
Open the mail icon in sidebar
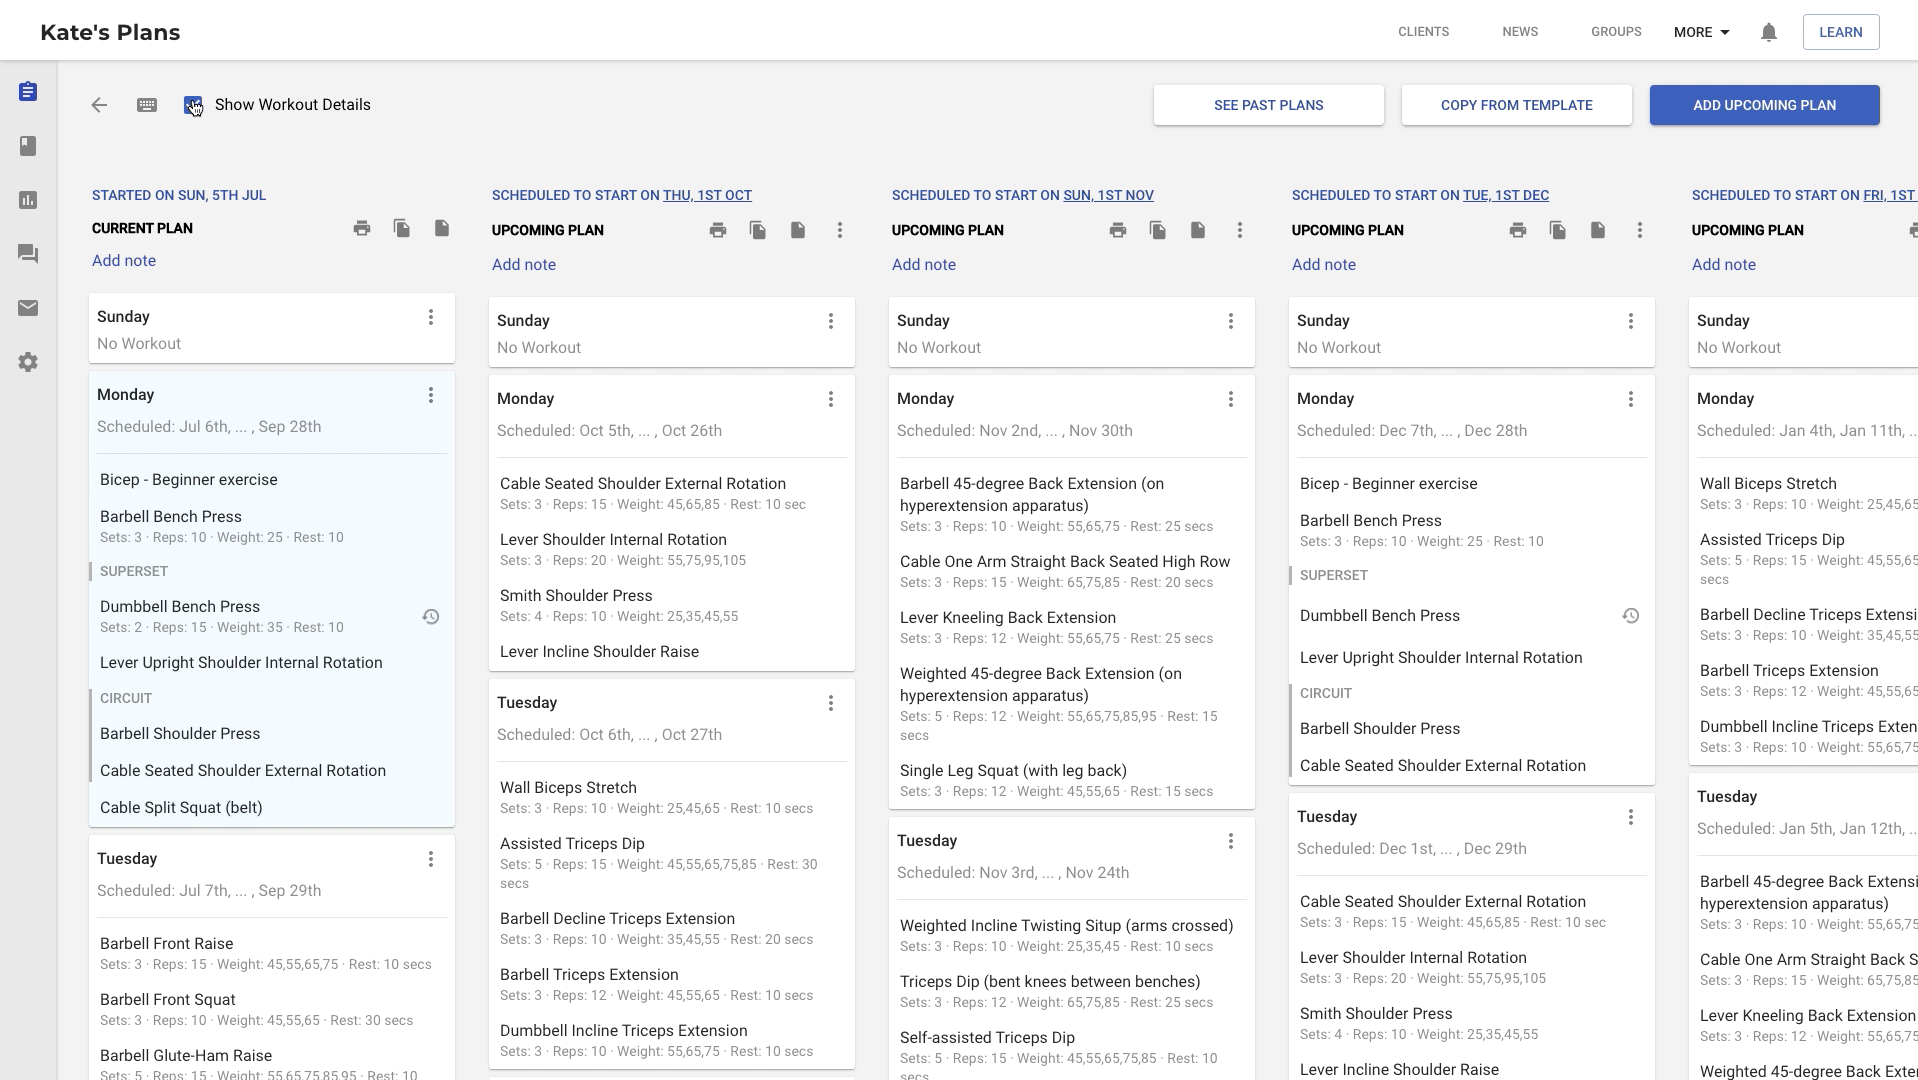28,308
